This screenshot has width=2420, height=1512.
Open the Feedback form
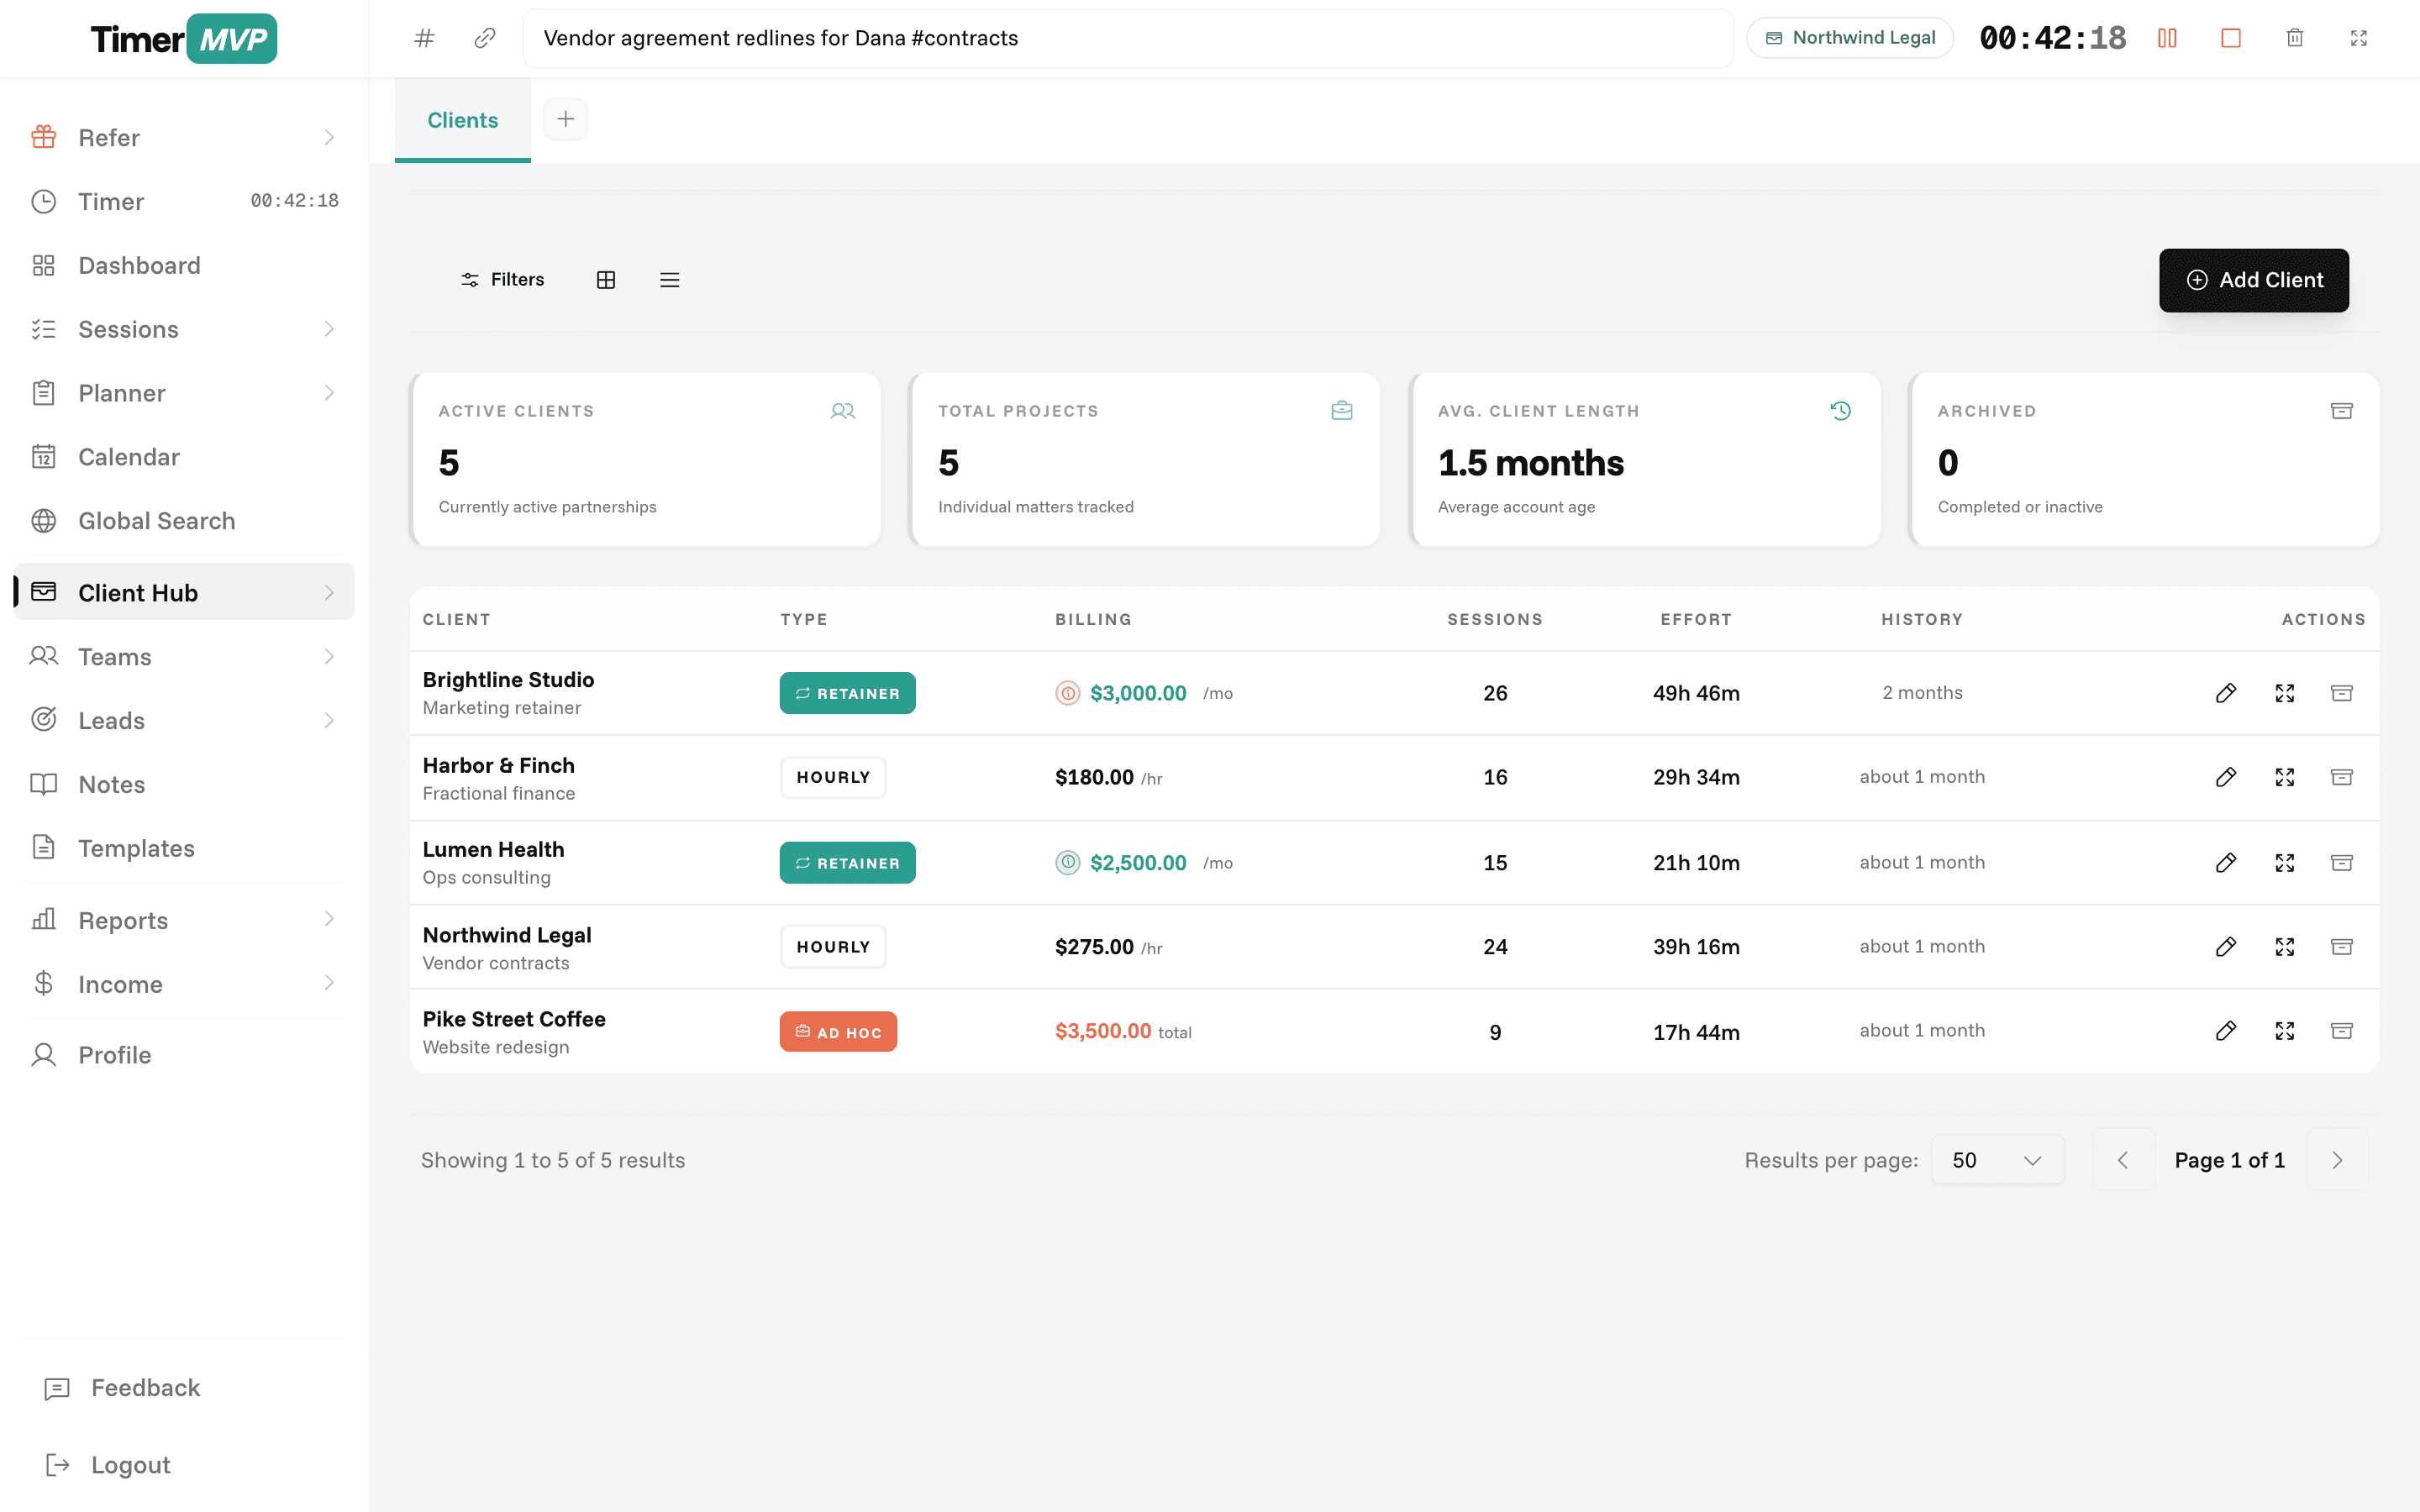[123, 1388]
